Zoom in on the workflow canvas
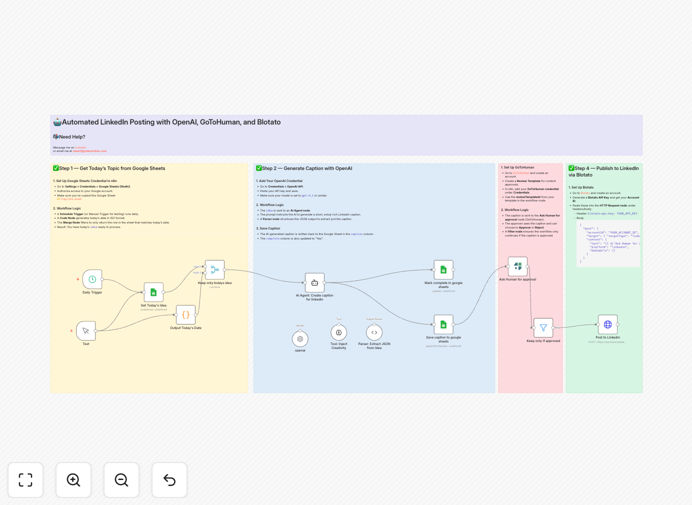Viewport: 692px width, 505px height. (73, 480)
